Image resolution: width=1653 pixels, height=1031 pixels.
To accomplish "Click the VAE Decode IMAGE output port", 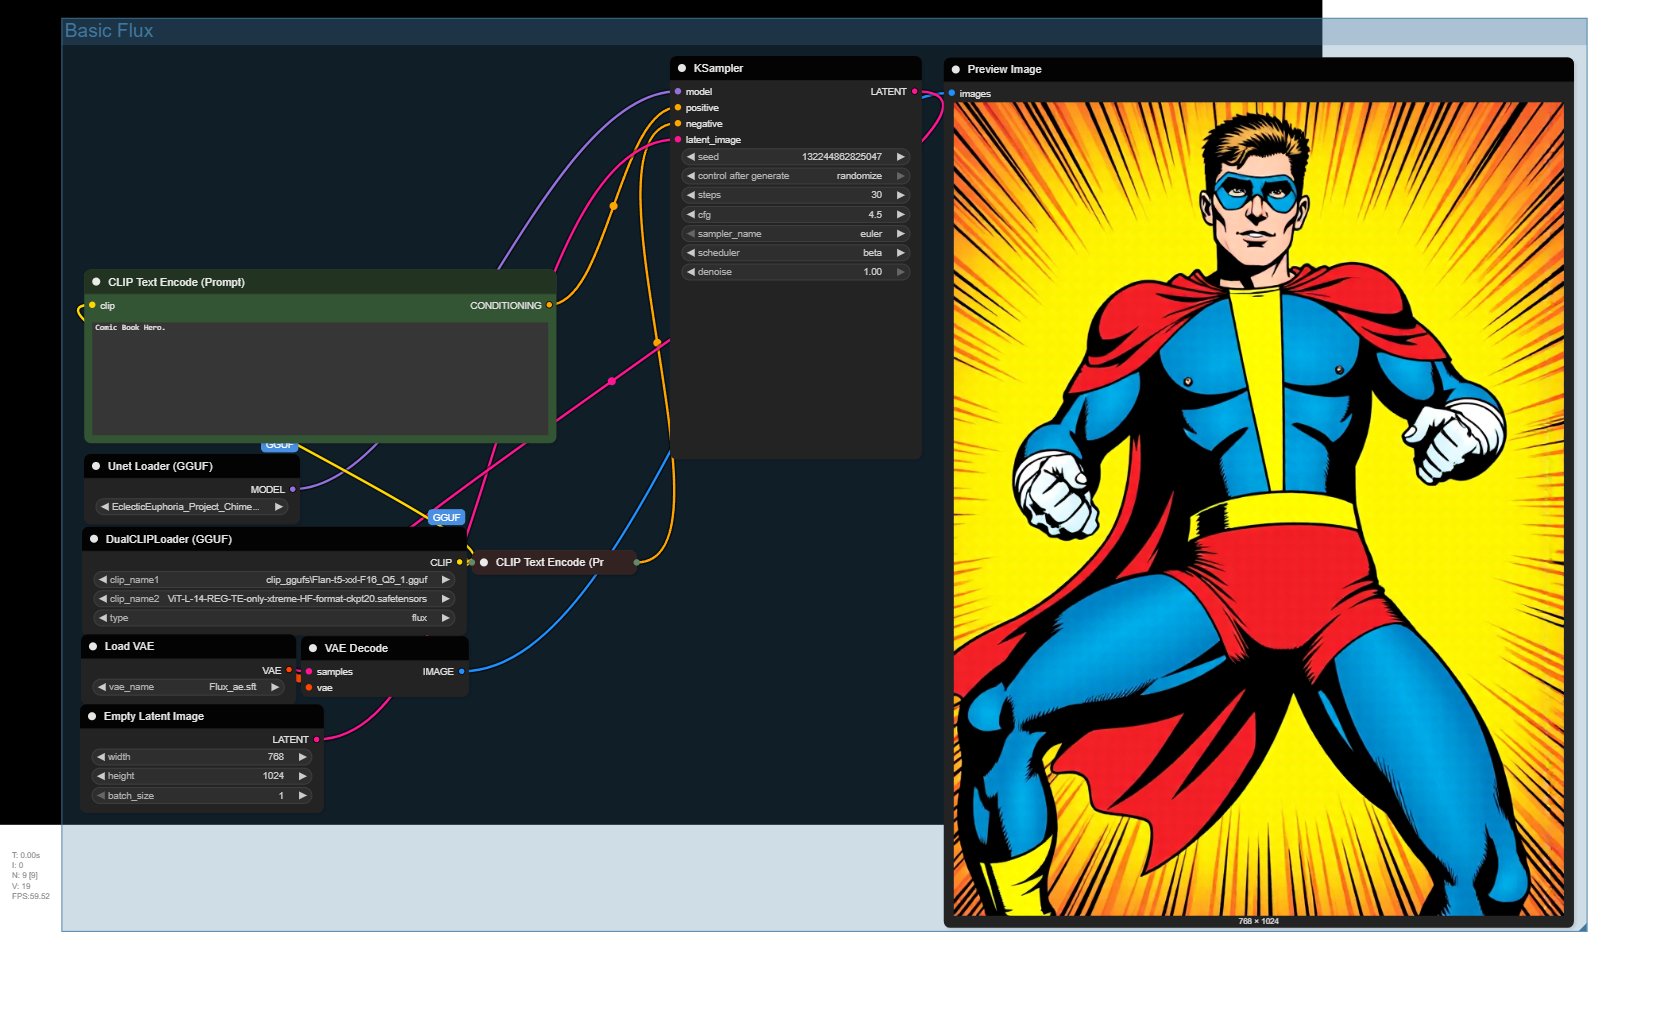I will 461,672.
